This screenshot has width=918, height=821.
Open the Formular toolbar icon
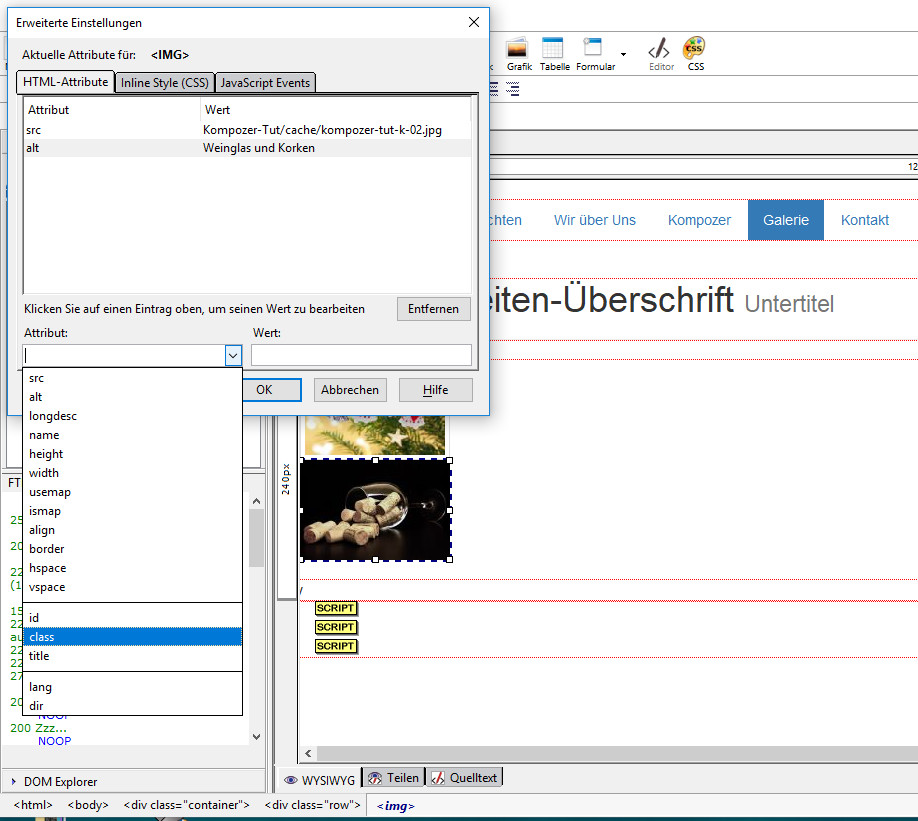click(595, 54)
